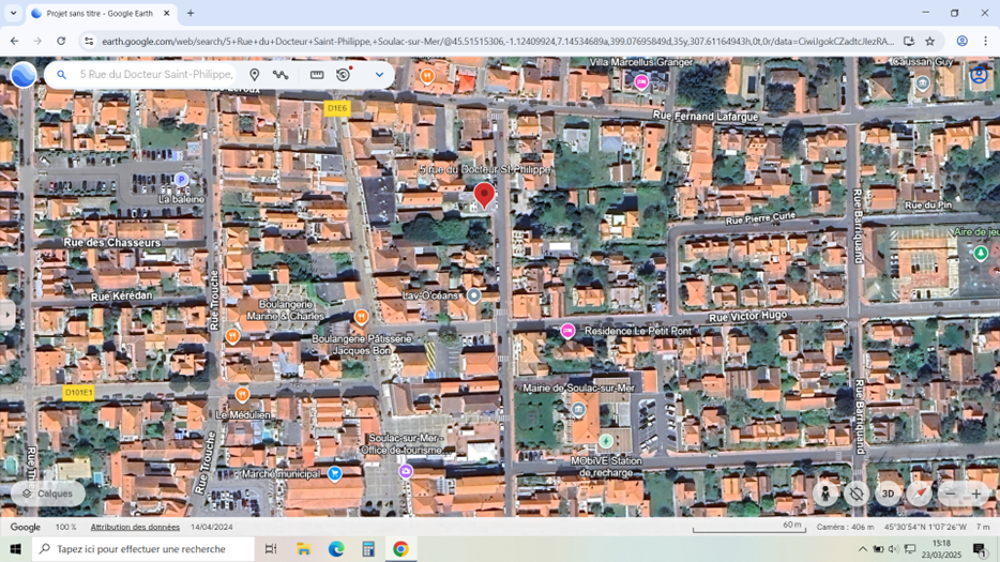View site information icon in address bar
The width and height of the screenshot is (1000, 562).
point(89,41)
